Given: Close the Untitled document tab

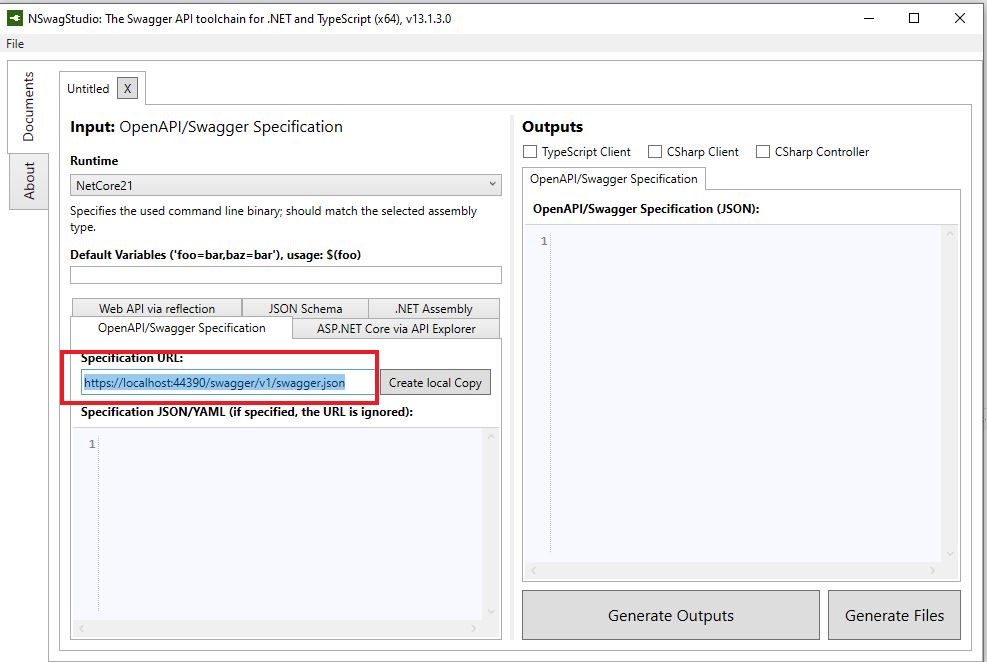Looking at the screenshot, I should [x=127, y=88].
